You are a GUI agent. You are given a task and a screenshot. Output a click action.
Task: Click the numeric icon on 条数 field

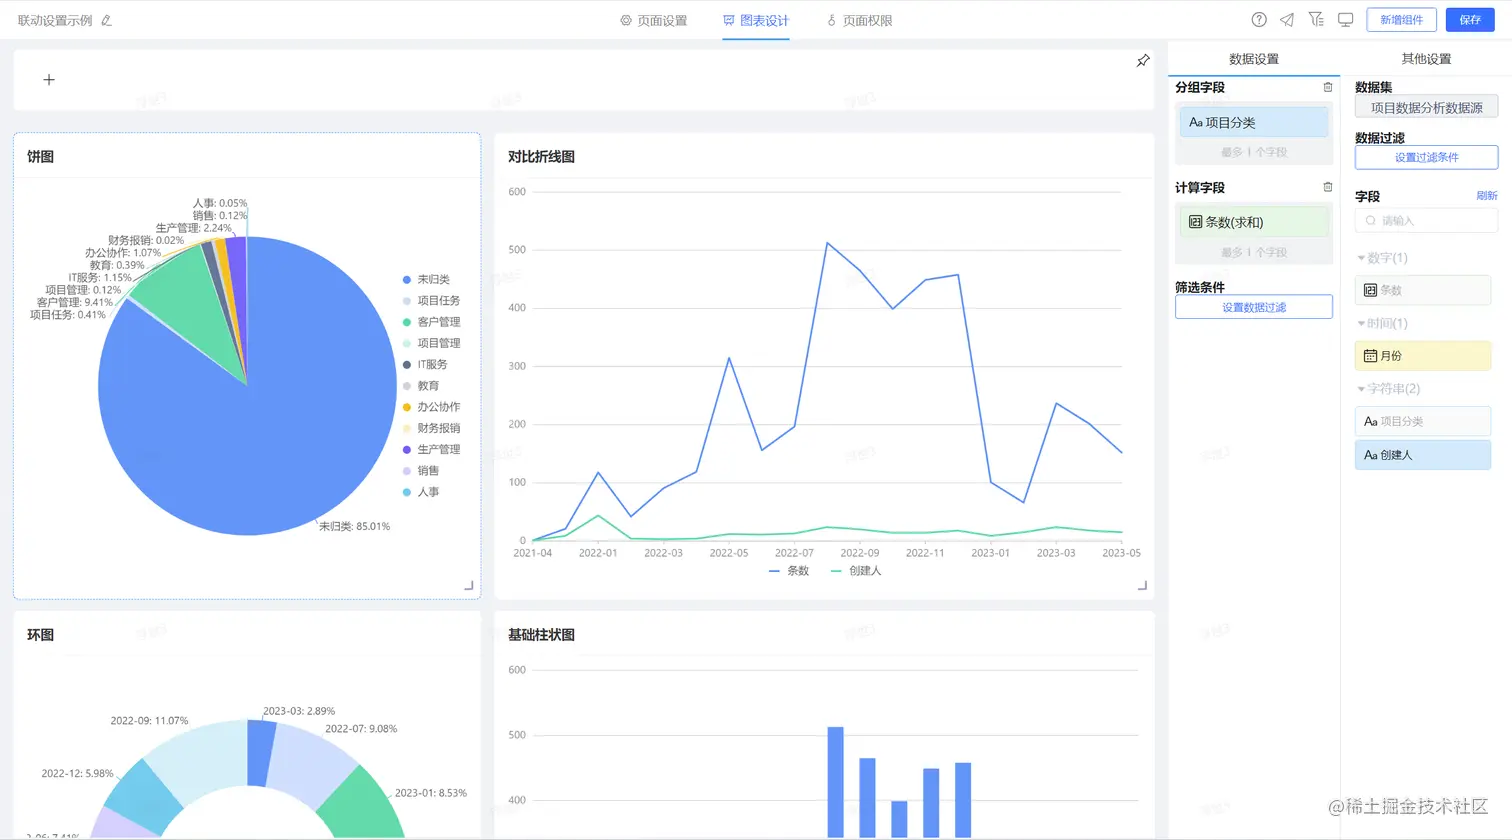1371,290
